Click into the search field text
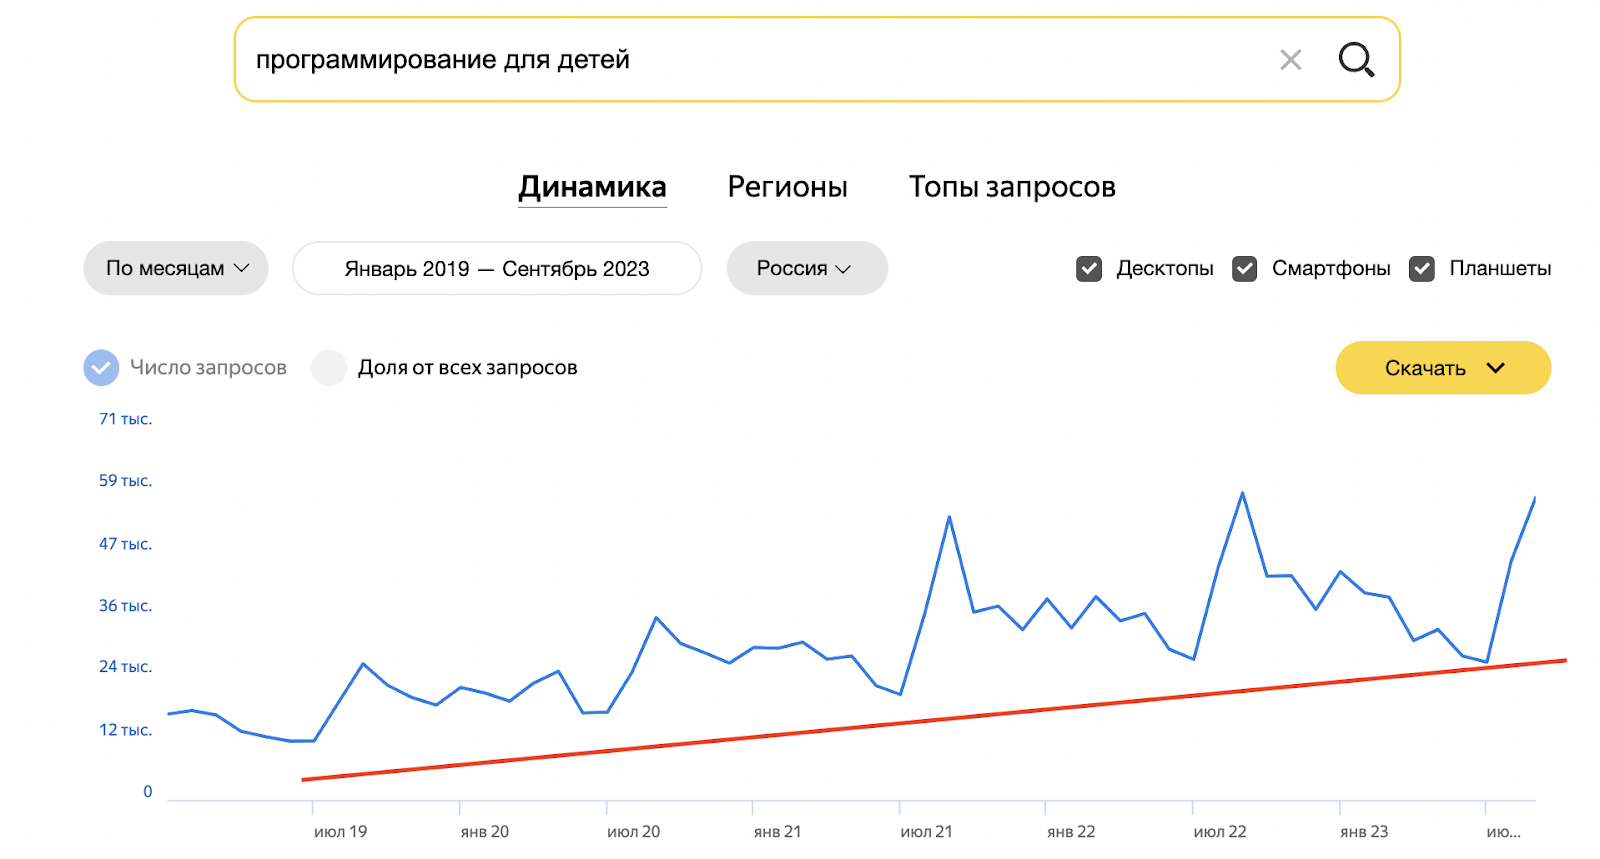 pos(442,60)
